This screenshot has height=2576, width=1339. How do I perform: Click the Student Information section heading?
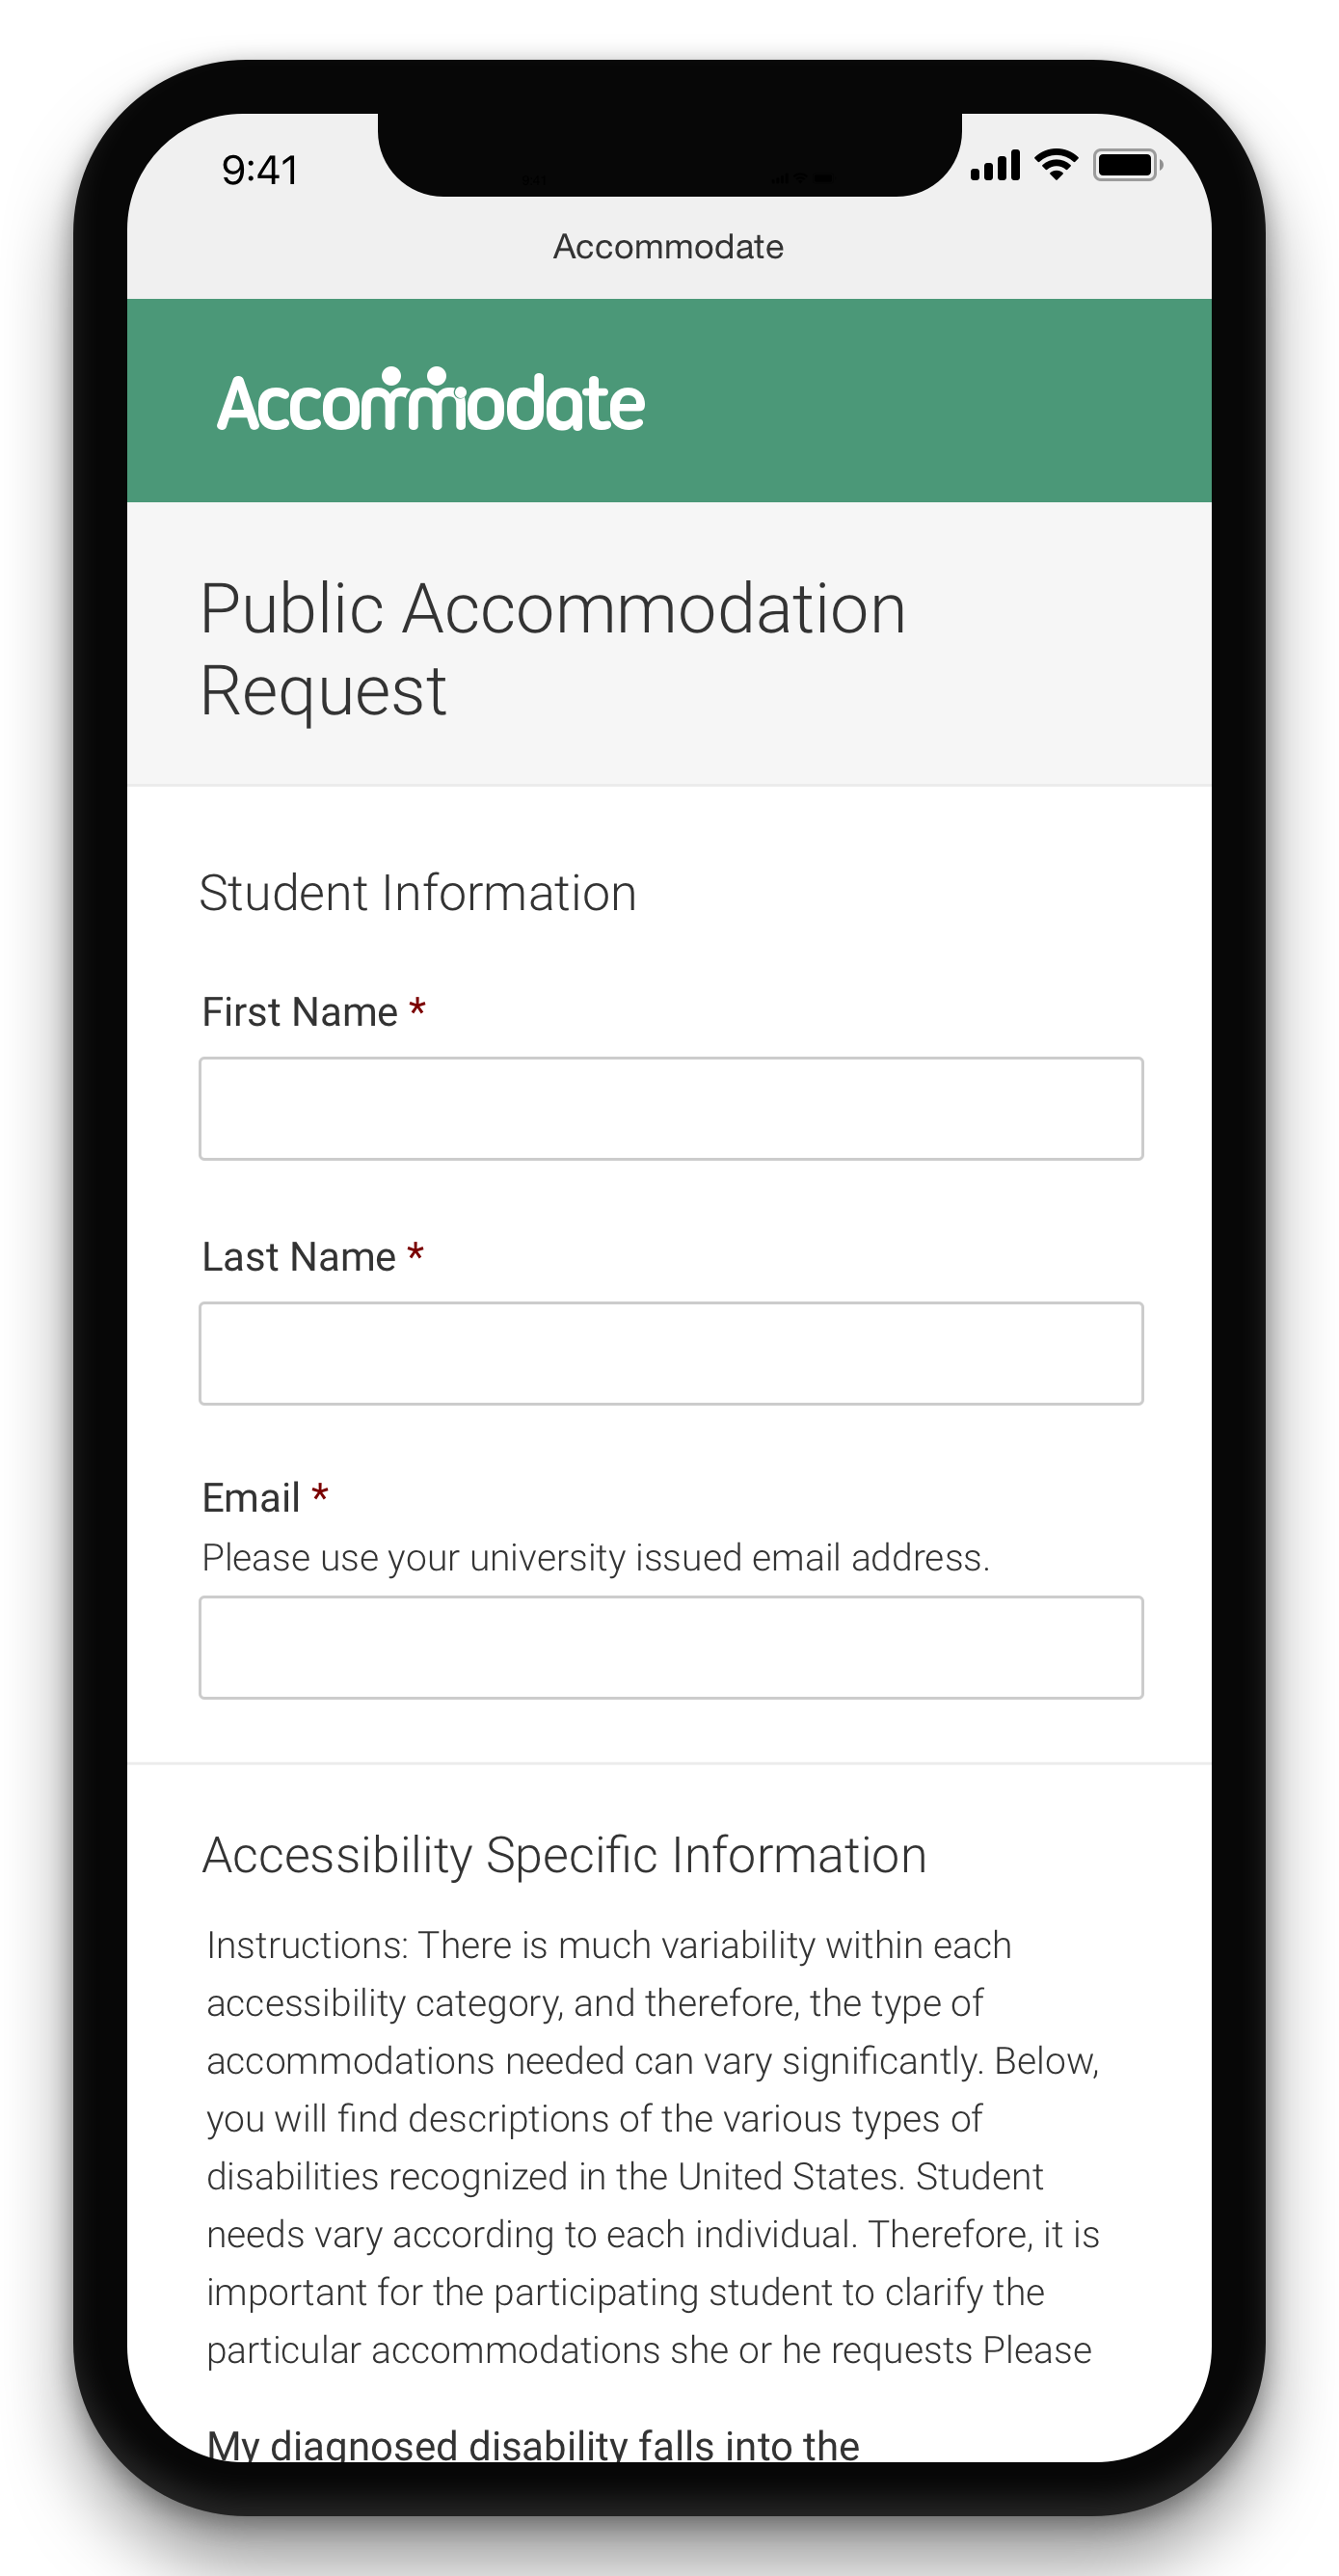418,893
